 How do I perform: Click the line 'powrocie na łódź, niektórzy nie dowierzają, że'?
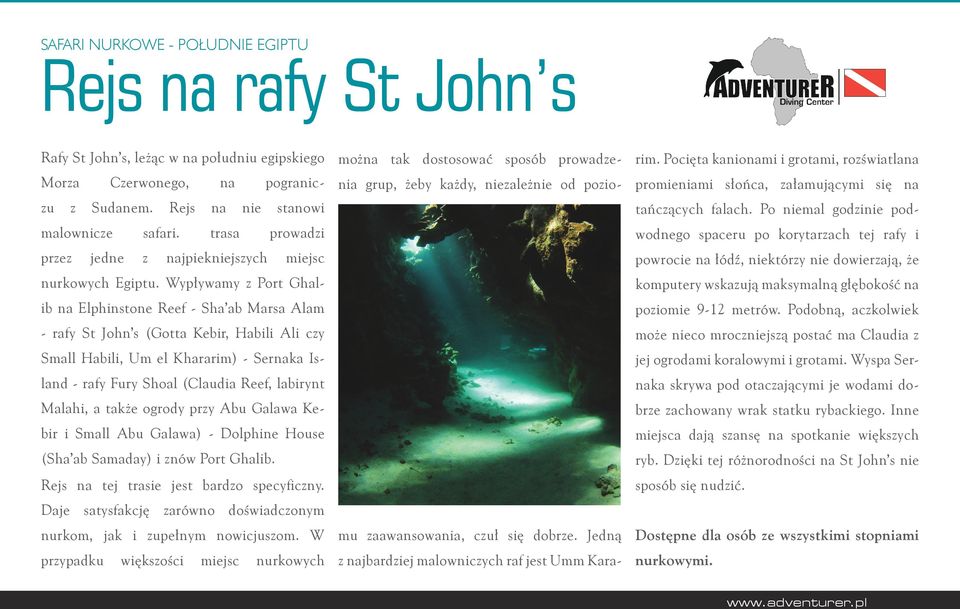pos(777,260)
